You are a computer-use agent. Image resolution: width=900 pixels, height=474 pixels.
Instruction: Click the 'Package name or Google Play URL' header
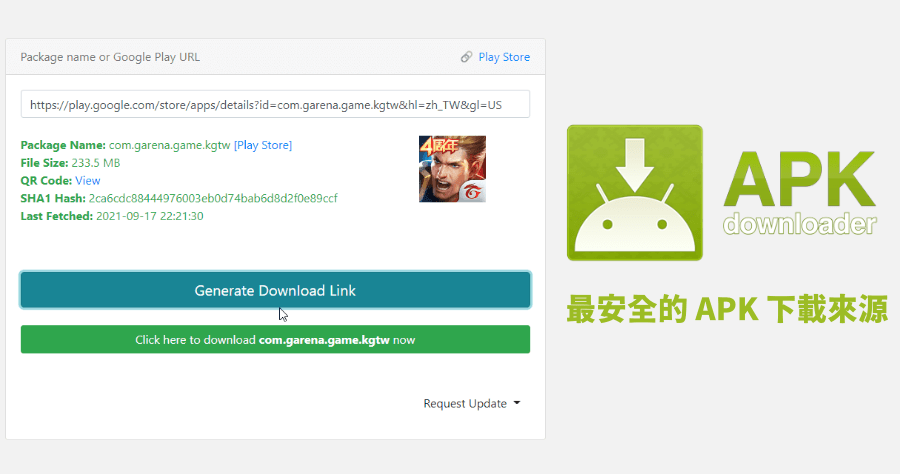click(110, 57)
